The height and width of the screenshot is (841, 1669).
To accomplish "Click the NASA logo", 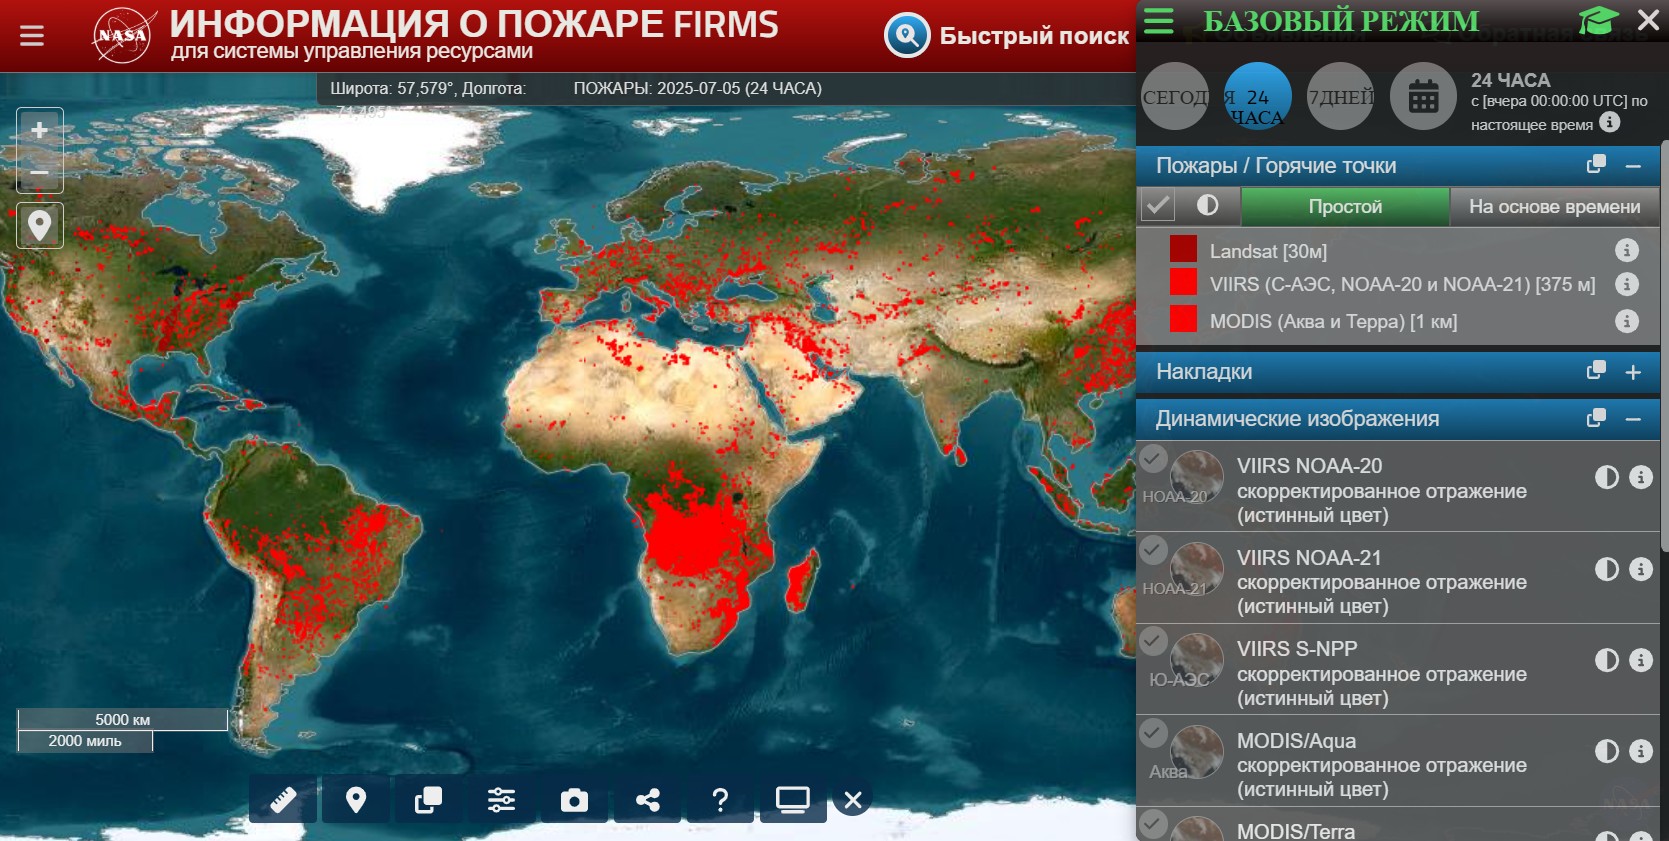I will coord(122,35).
